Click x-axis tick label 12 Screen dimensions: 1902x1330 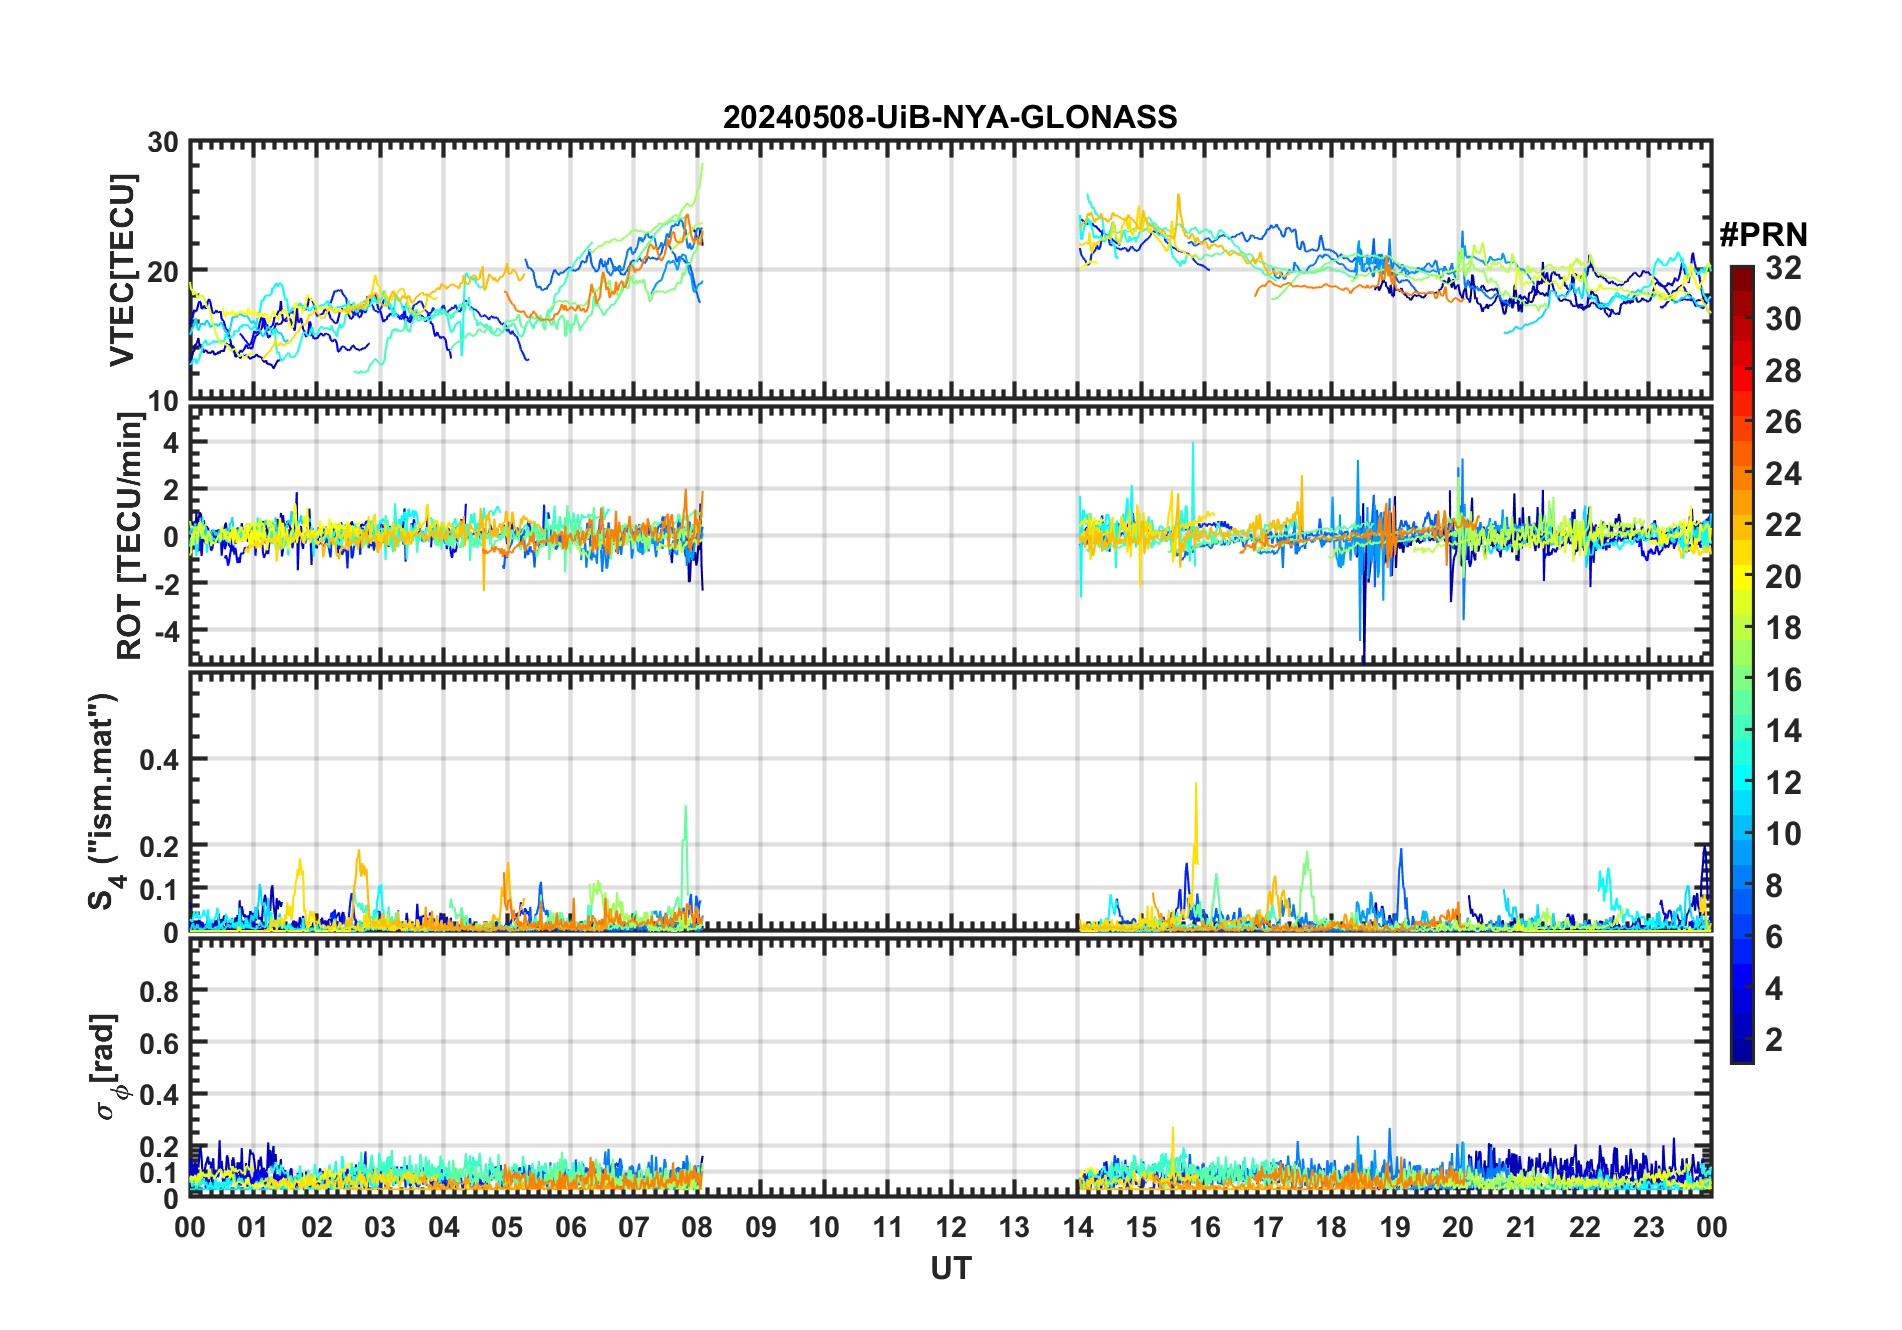951,1228
